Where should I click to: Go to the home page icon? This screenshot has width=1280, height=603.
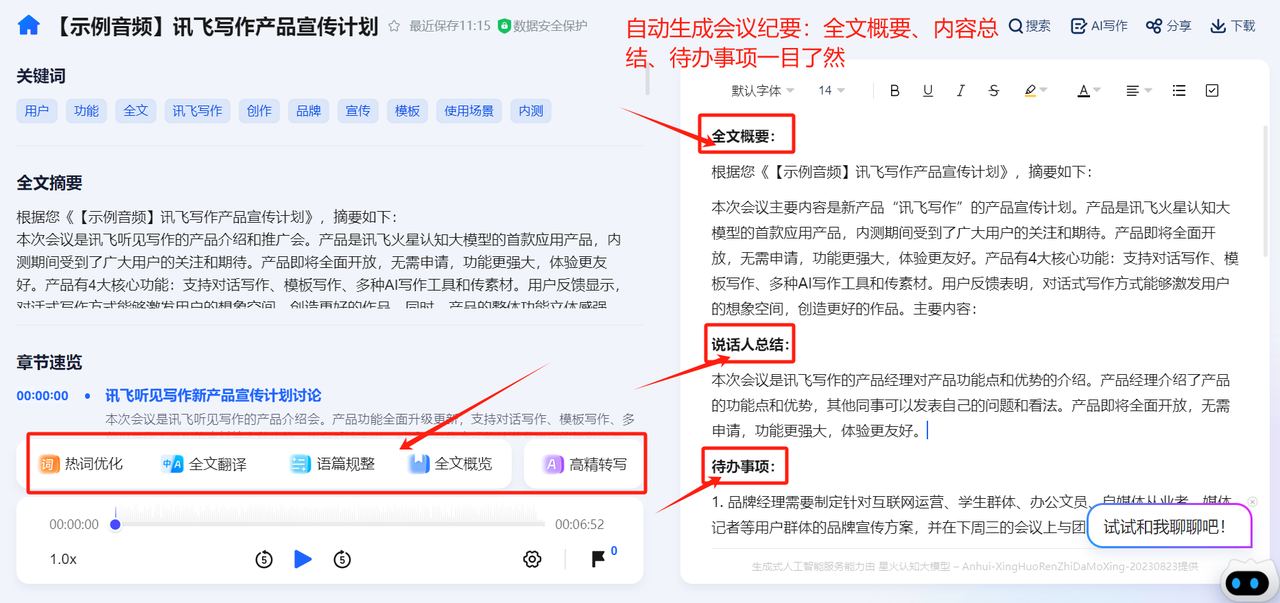coord(29,25)
